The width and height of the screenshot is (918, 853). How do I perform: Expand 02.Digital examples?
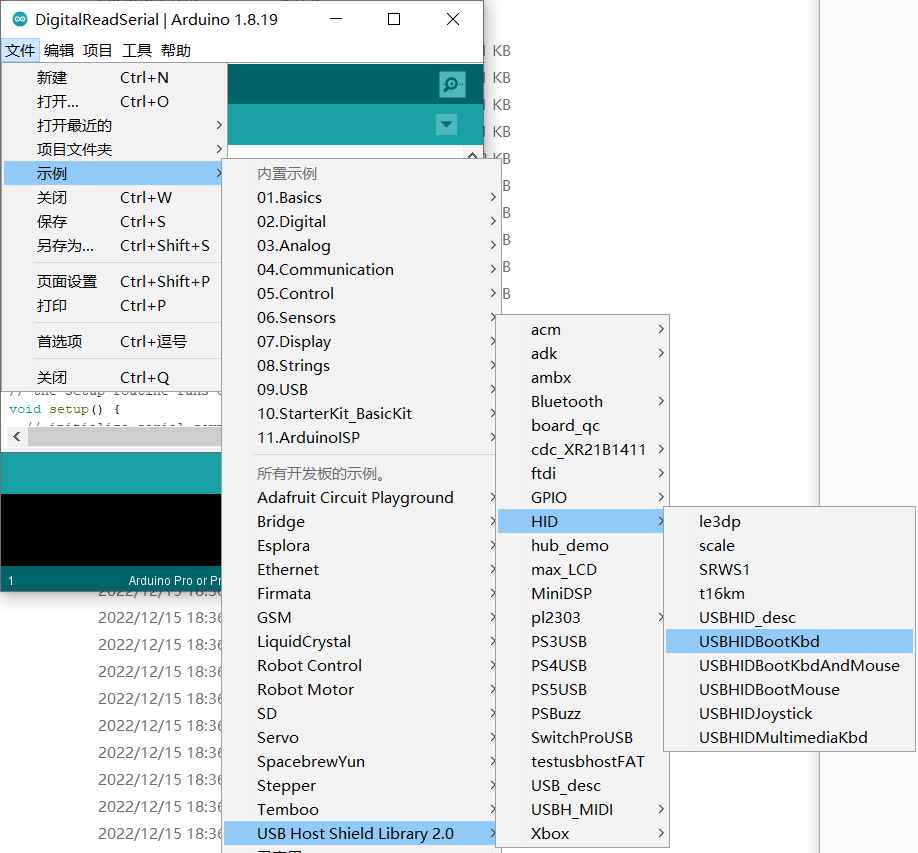click(x=361, y=222)
